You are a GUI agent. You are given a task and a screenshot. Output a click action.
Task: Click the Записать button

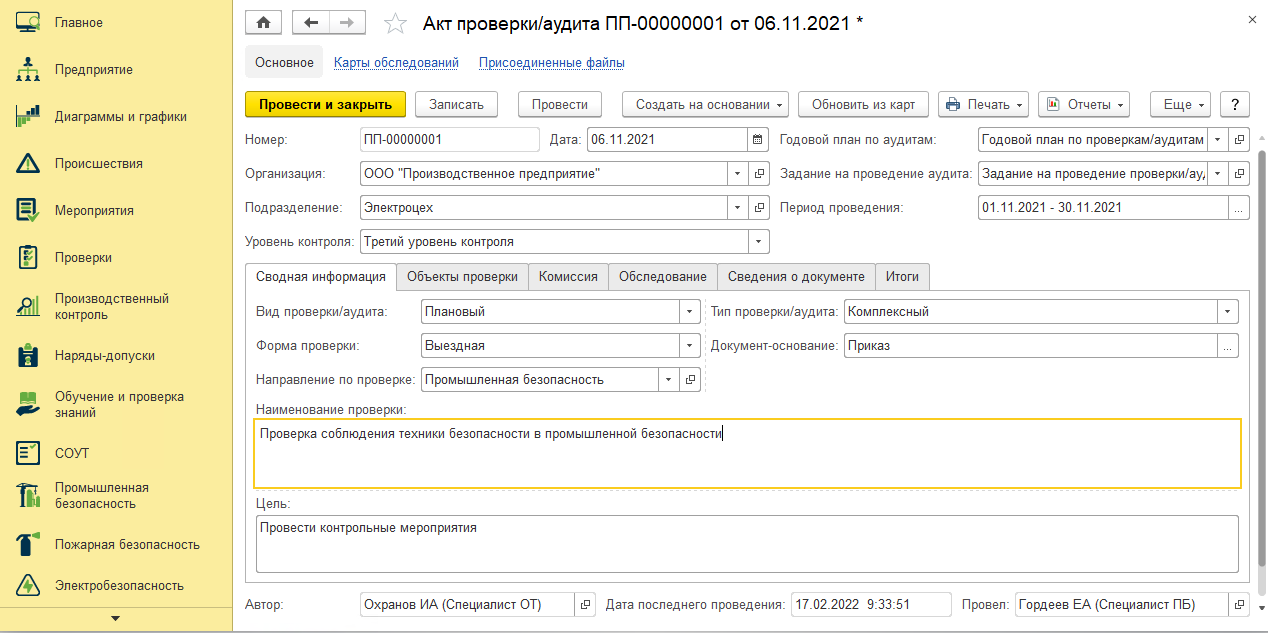[456, 104]
